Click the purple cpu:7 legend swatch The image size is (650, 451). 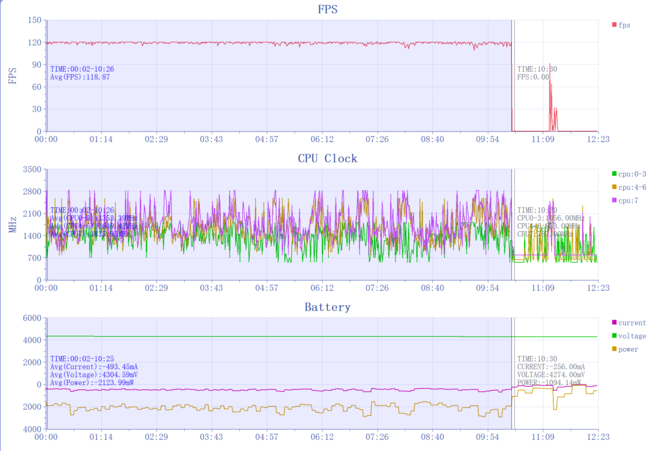[x=612, y=201]
